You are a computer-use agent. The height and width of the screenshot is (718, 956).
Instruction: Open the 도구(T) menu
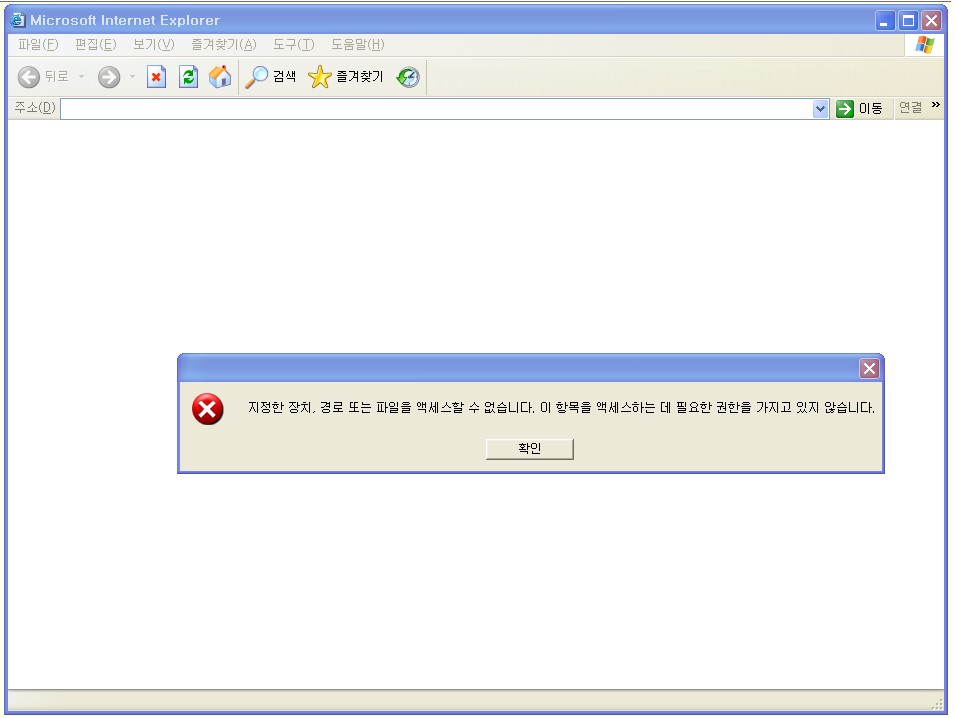(x=293, y=44)
